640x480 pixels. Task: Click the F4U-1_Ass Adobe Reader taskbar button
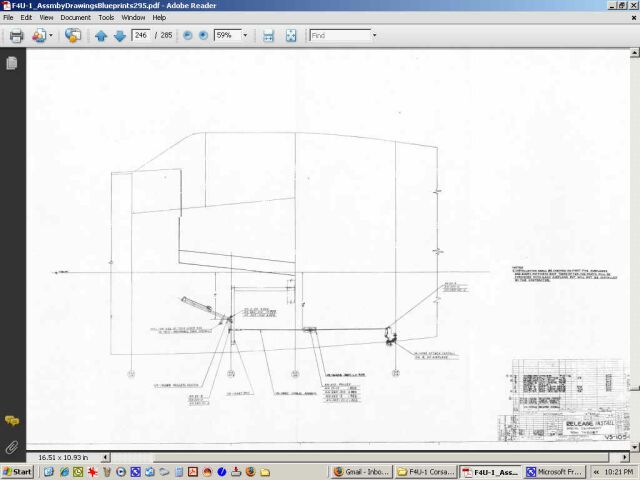click(x=490, y=472)
